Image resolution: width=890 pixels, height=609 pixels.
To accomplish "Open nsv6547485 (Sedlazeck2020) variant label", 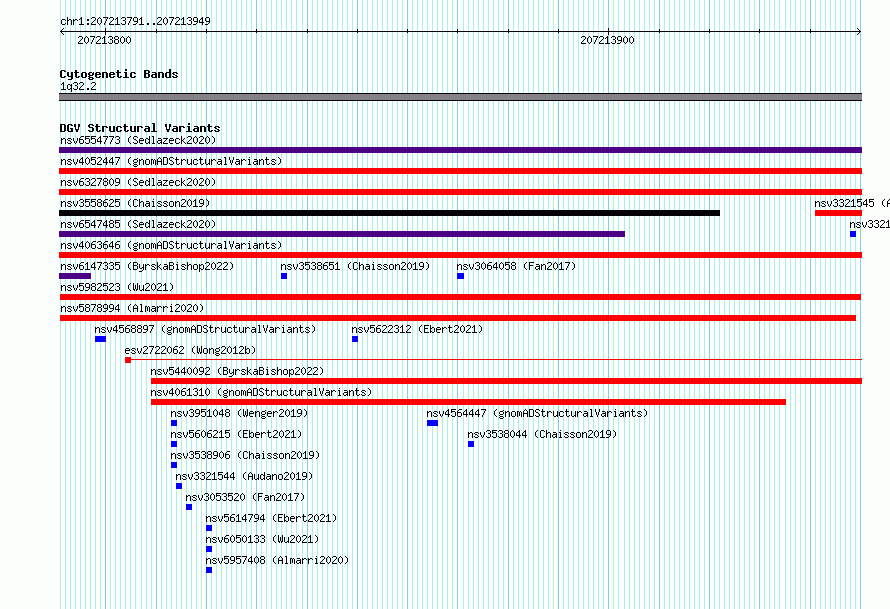I will (138, 224).
